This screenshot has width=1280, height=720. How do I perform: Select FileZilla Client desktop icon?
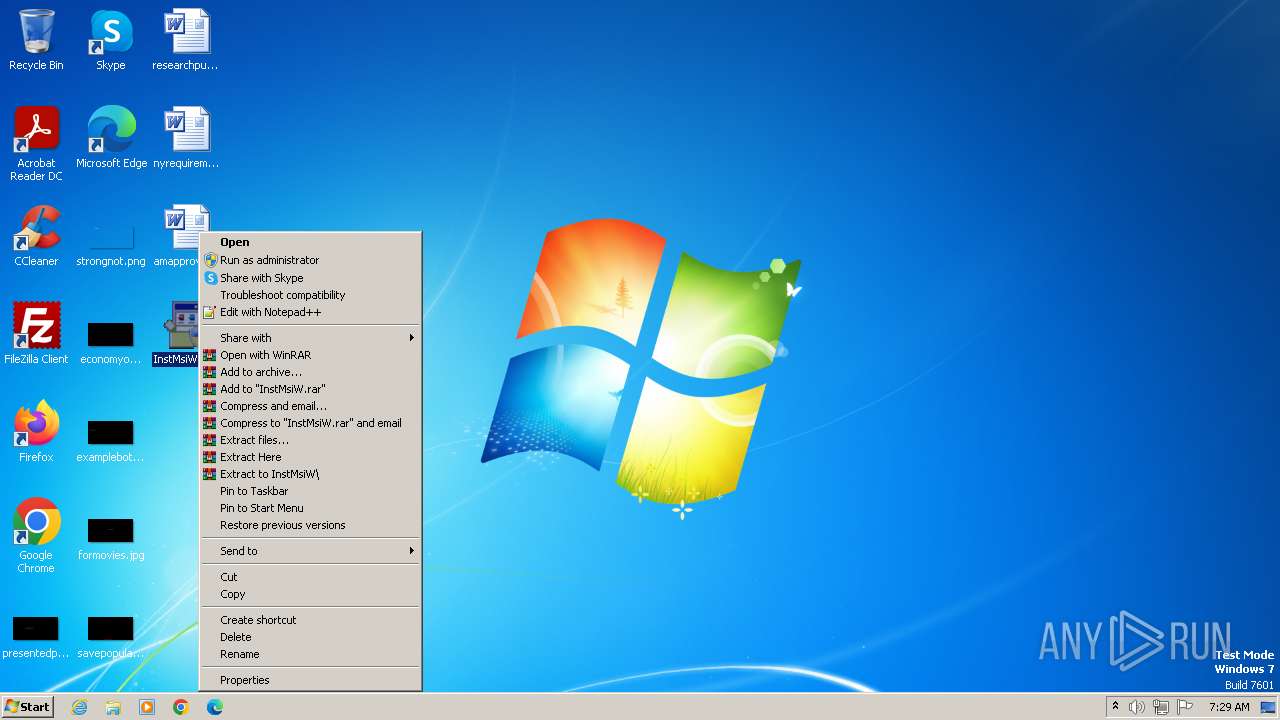click(36, 334)
